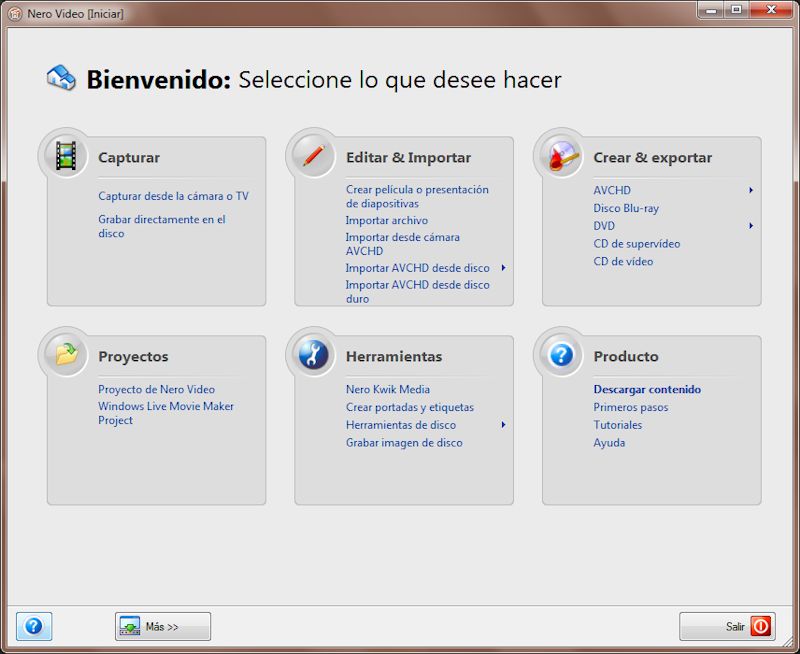This screenshot has height=654, width=800.
Task: Click Descargar contenido link
Action: (x=647, y=389)
